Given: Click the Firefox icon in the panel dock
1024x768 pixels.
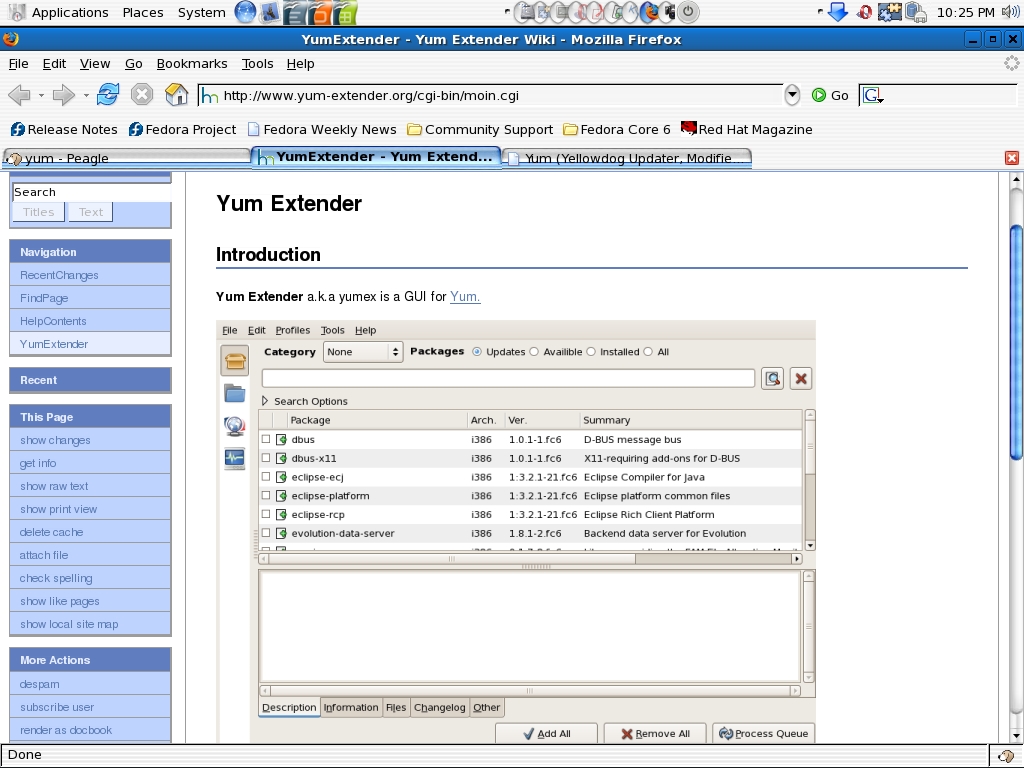Looking at the screenshot, I should point(648,12).
